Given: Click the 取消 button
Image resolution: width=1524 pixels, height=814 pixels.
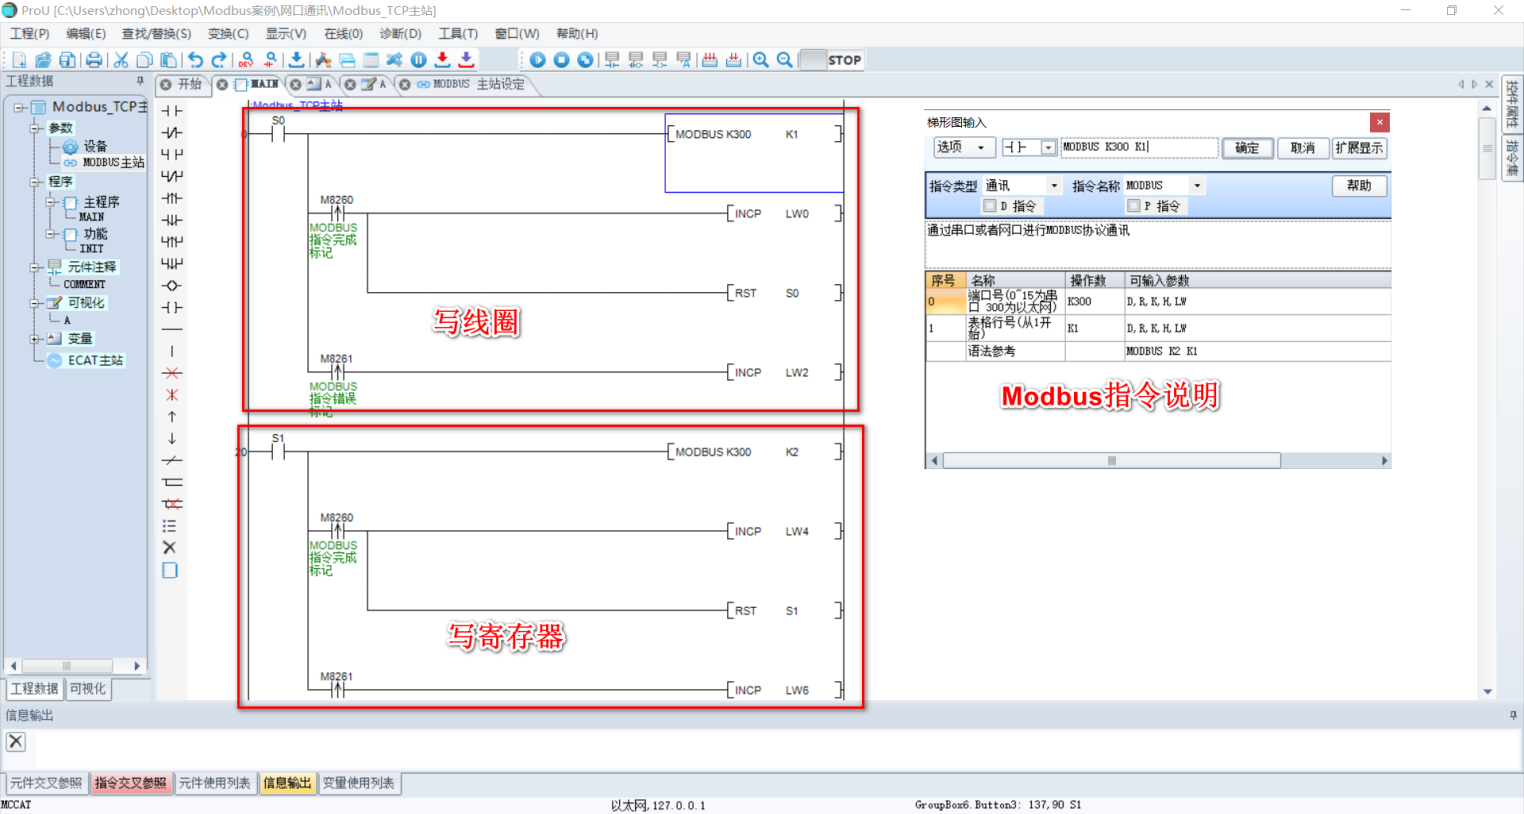Looking at the screenshot, I should (x=1302, y=148).
